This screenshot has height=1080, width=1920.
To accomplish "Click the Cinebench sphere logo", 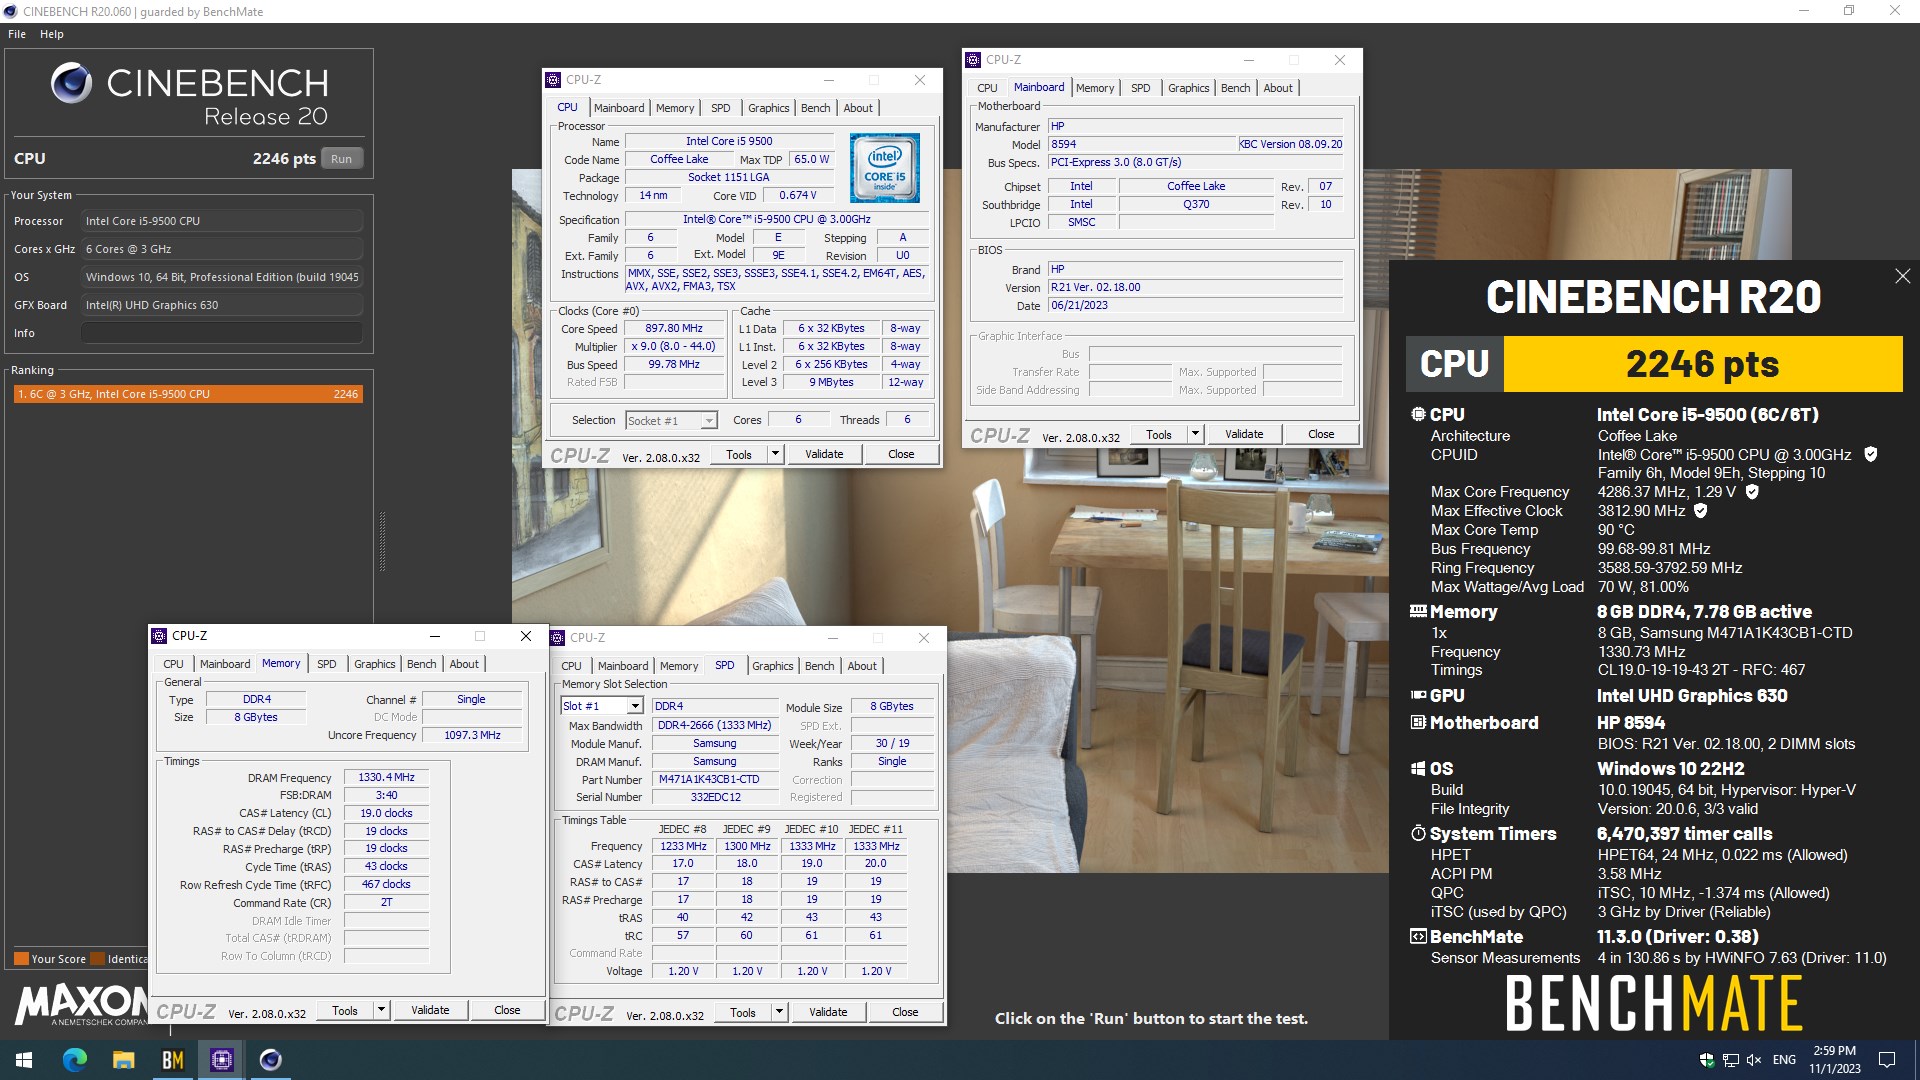I will (72, 84).
